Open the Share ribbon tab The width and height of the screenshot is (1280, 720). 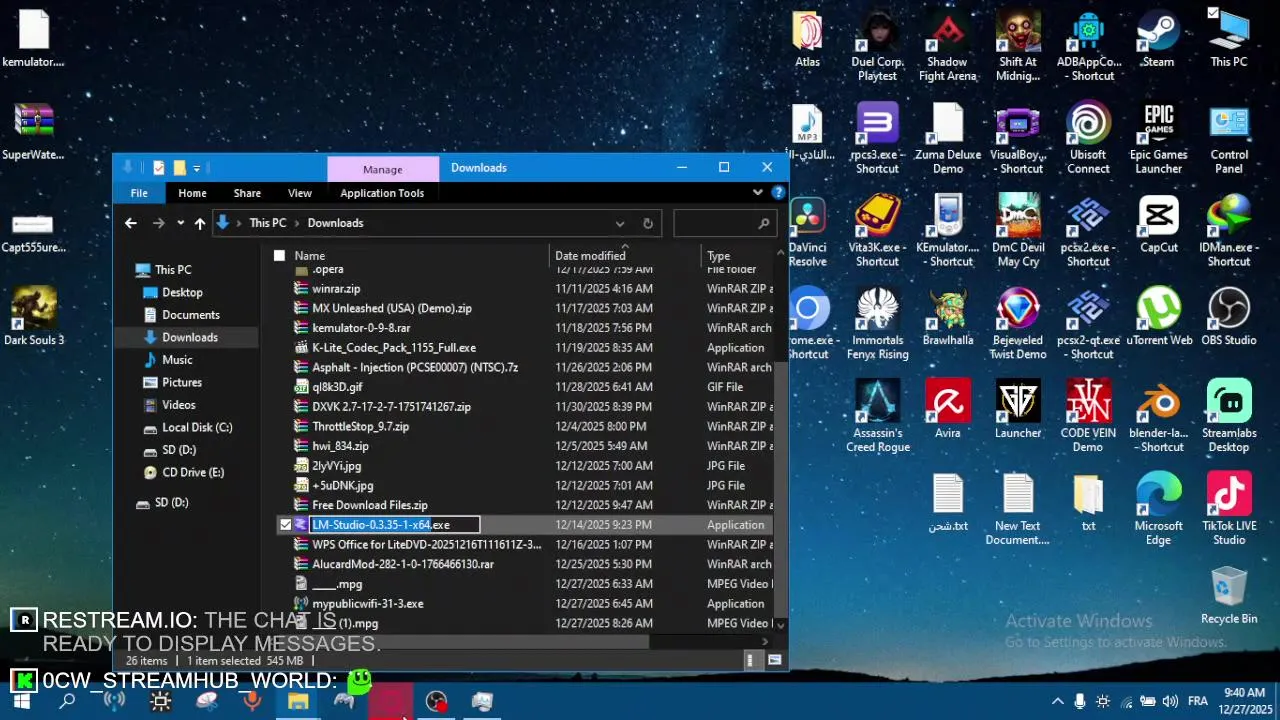pos(247,193)
